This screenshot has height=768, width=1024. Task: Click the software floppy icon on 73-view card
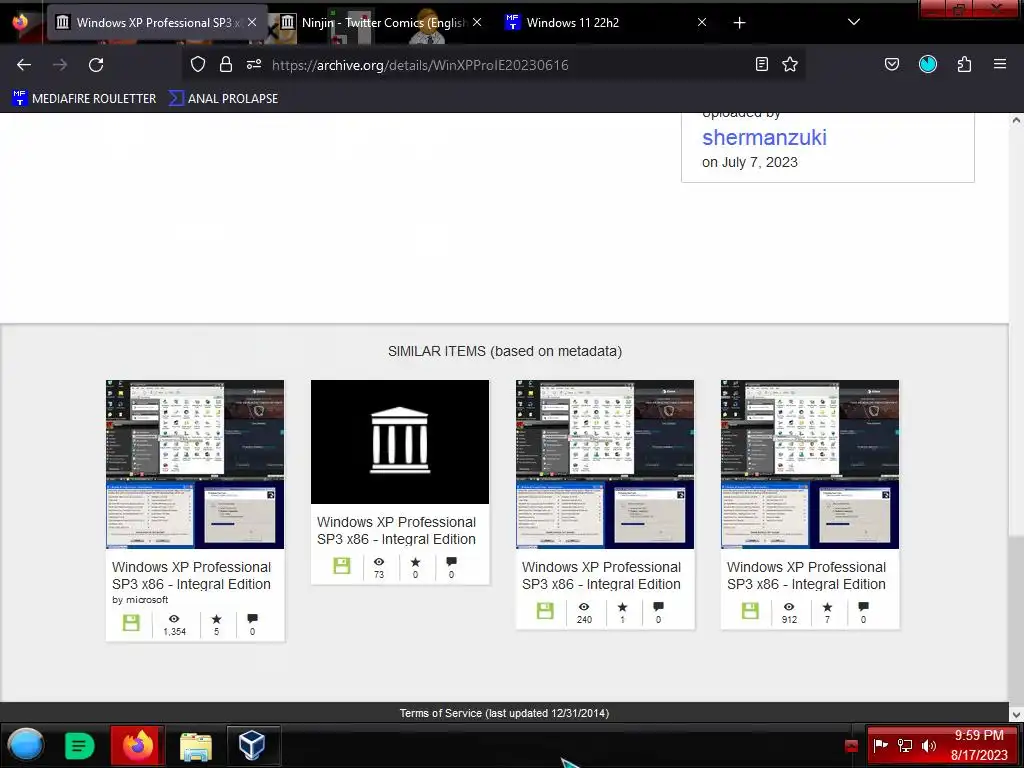tap(342, 566)
